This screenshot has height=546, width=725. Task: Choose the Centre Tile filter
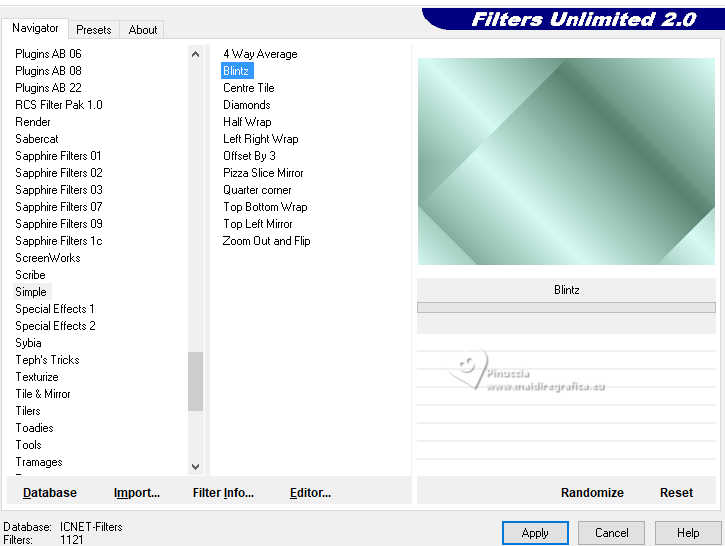pos(249,88)
